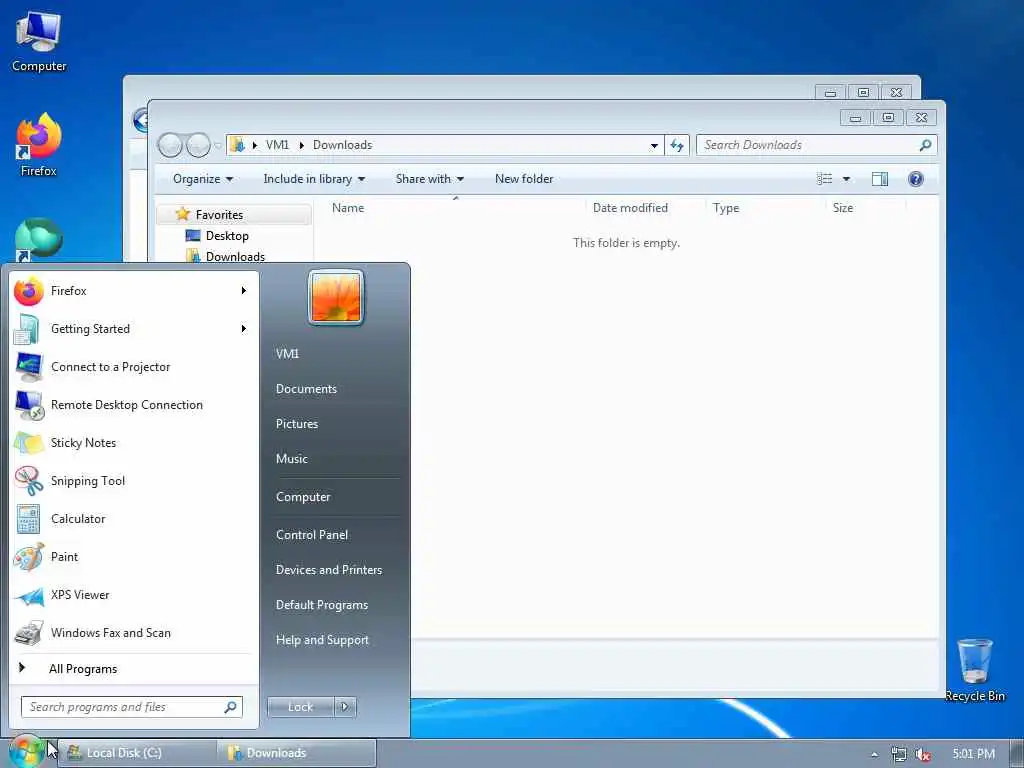
Task: Open the Organize dropdown menu
Action: (x=202, y=179)
